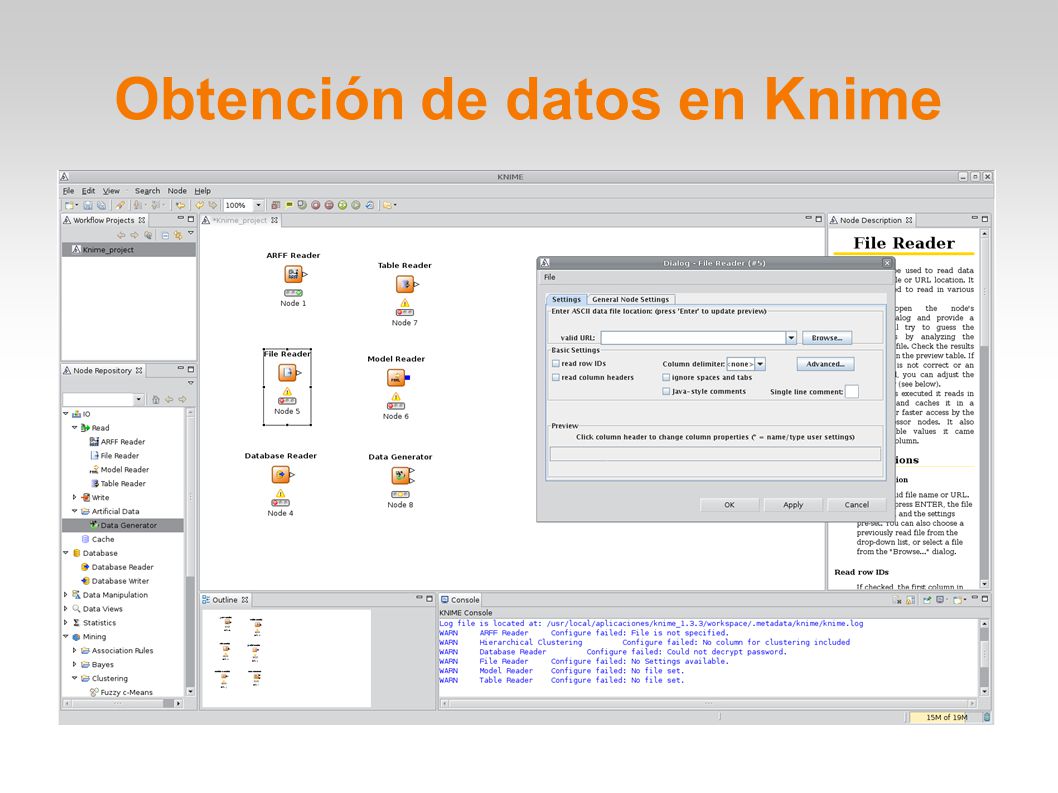Click the Node Repository vertical scrollbar

pos(190,552)
